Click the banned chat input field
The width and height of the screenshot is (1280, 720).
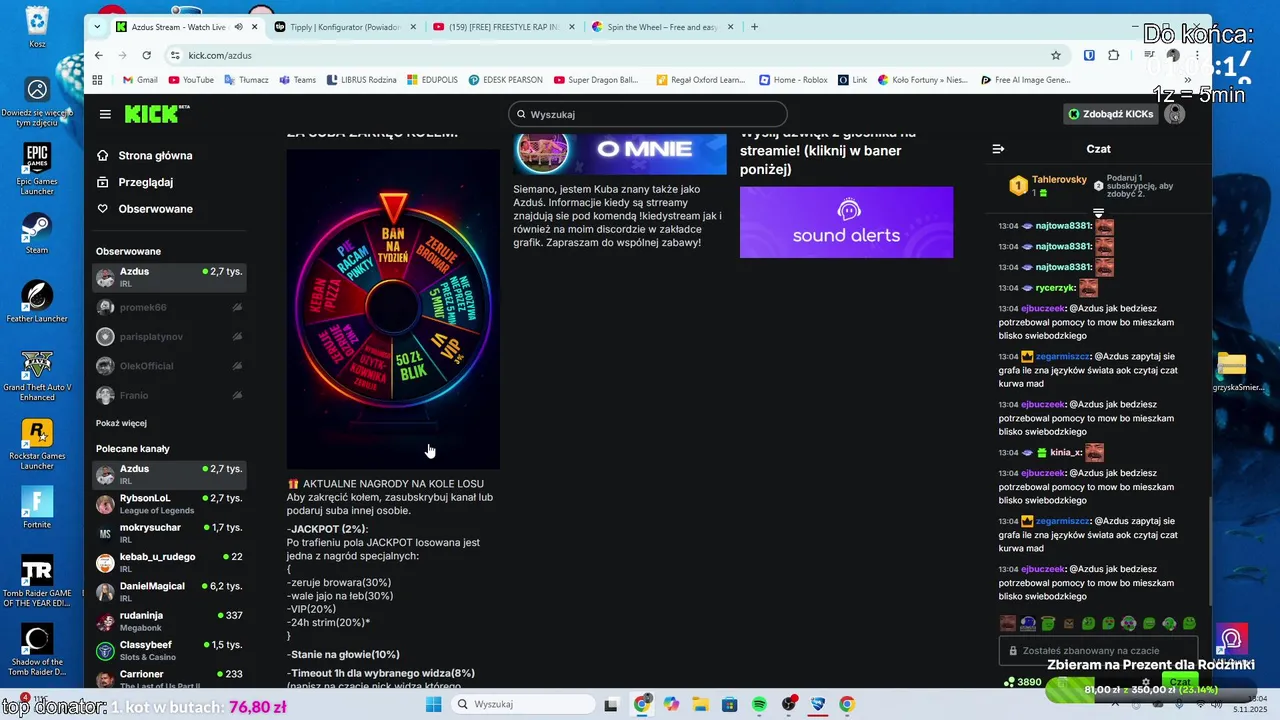point(1098,651)
